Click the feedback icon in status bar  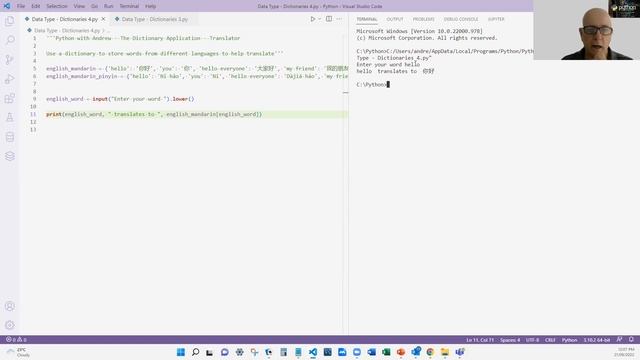coord(619,340)
